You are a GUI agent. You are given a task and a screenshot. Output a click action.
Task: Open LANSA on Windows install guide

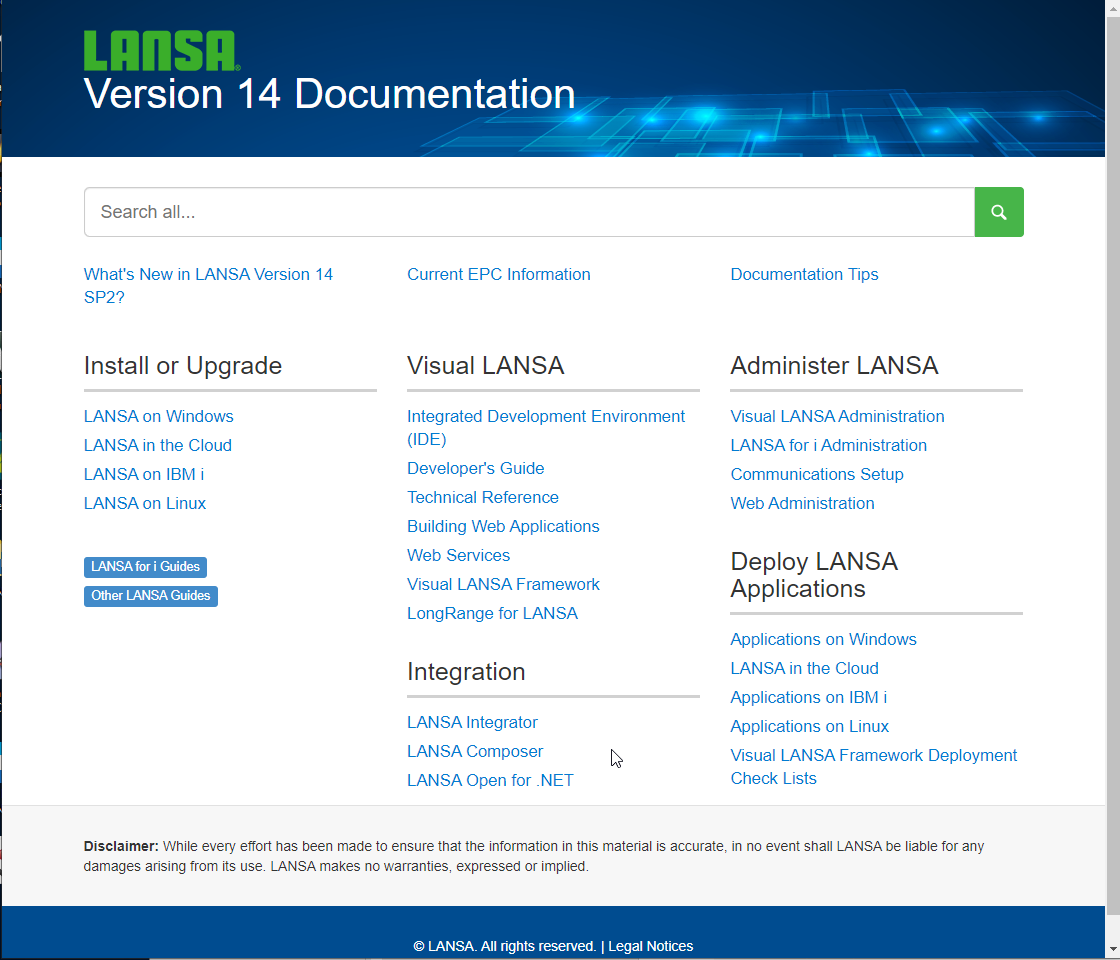click(159, 416)
